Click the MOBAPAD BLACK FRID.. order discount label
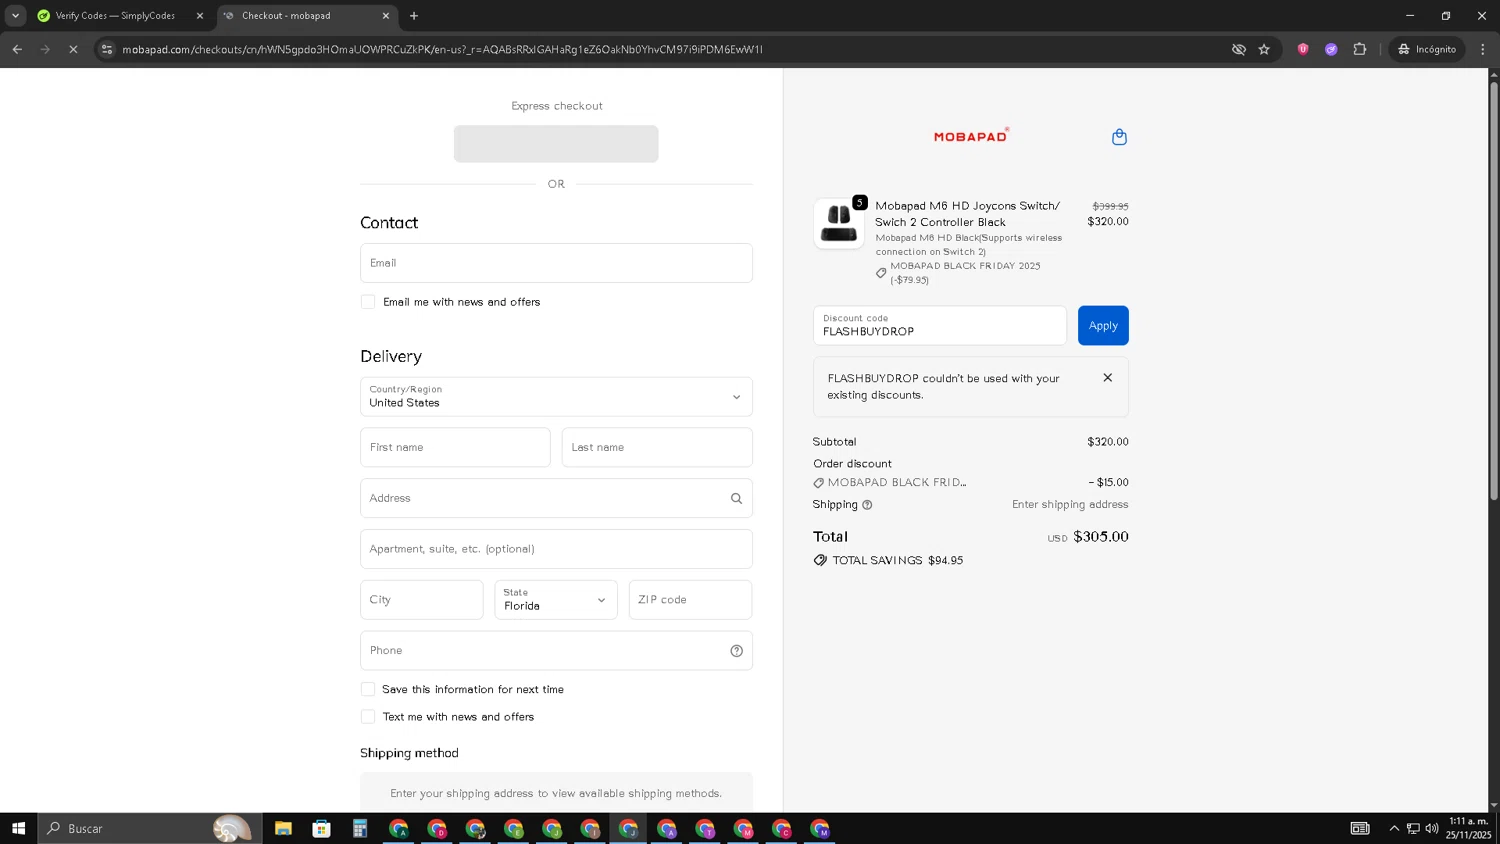This screenshot has height=844, width=1500. 897,483
